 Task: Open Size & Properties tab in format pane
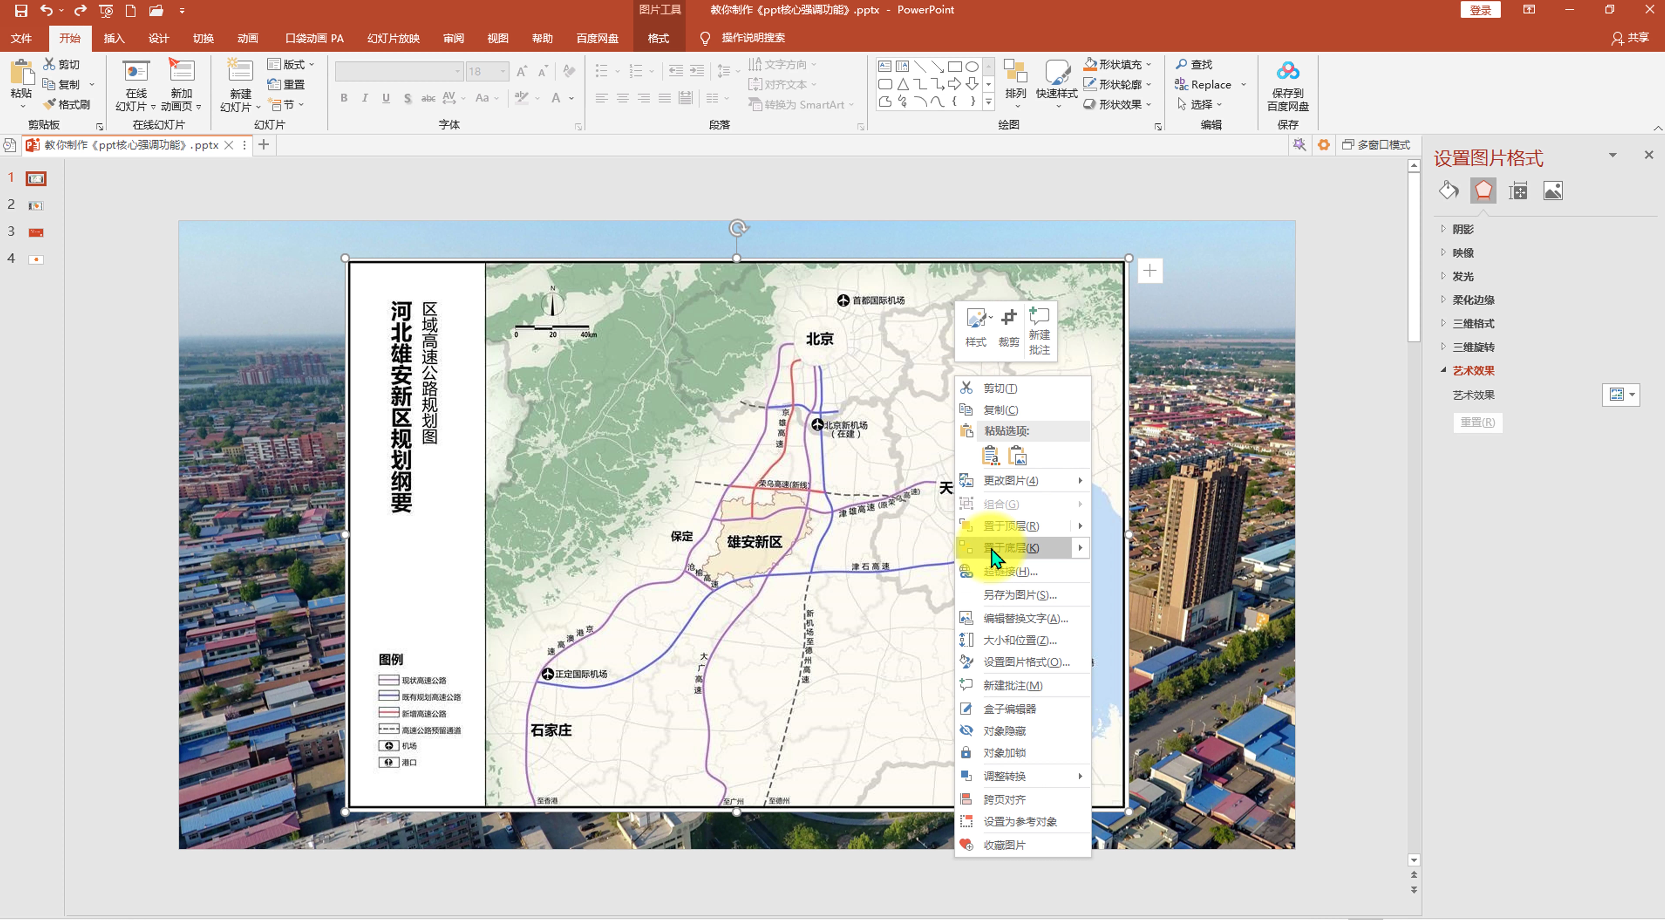point(1518,191)
